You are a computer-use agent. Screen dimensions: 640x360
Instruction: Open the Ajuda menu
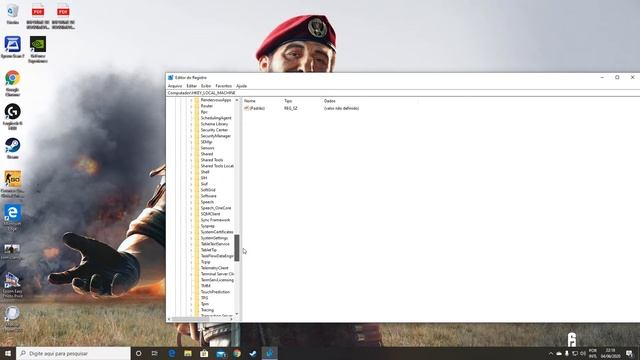point(241,86)
